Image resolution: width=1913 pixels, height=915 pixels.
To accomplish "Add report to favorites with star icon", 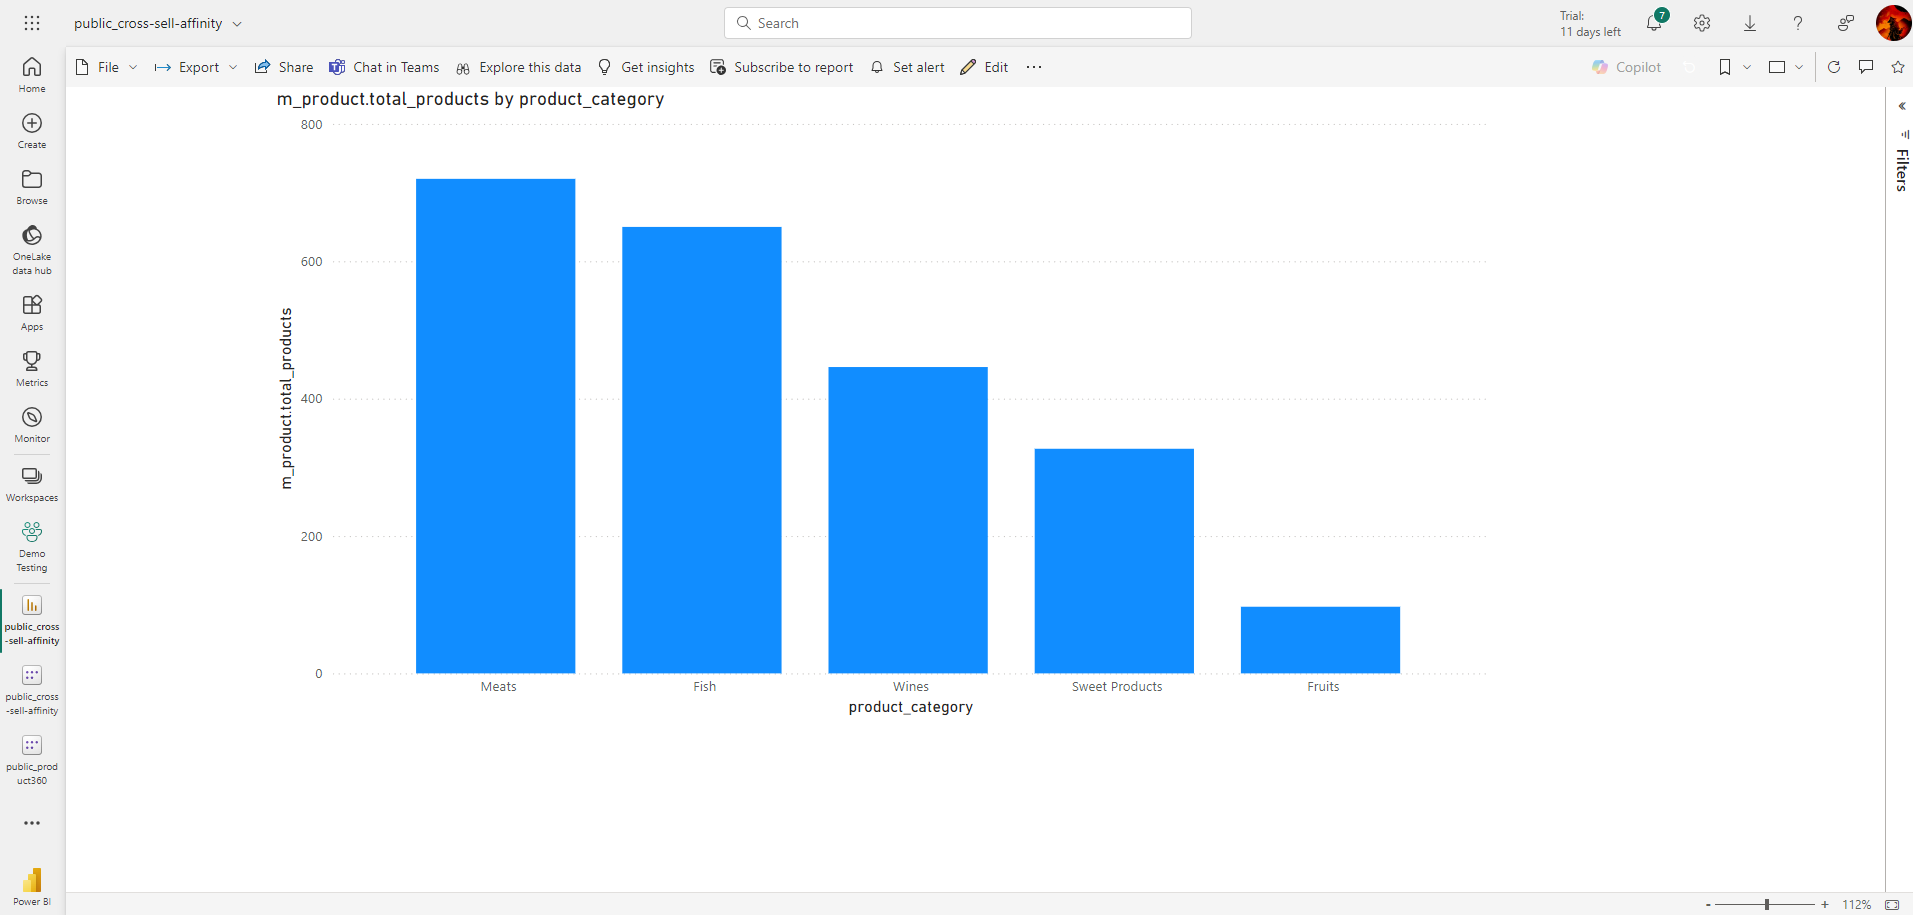I will pos(1898,67).
